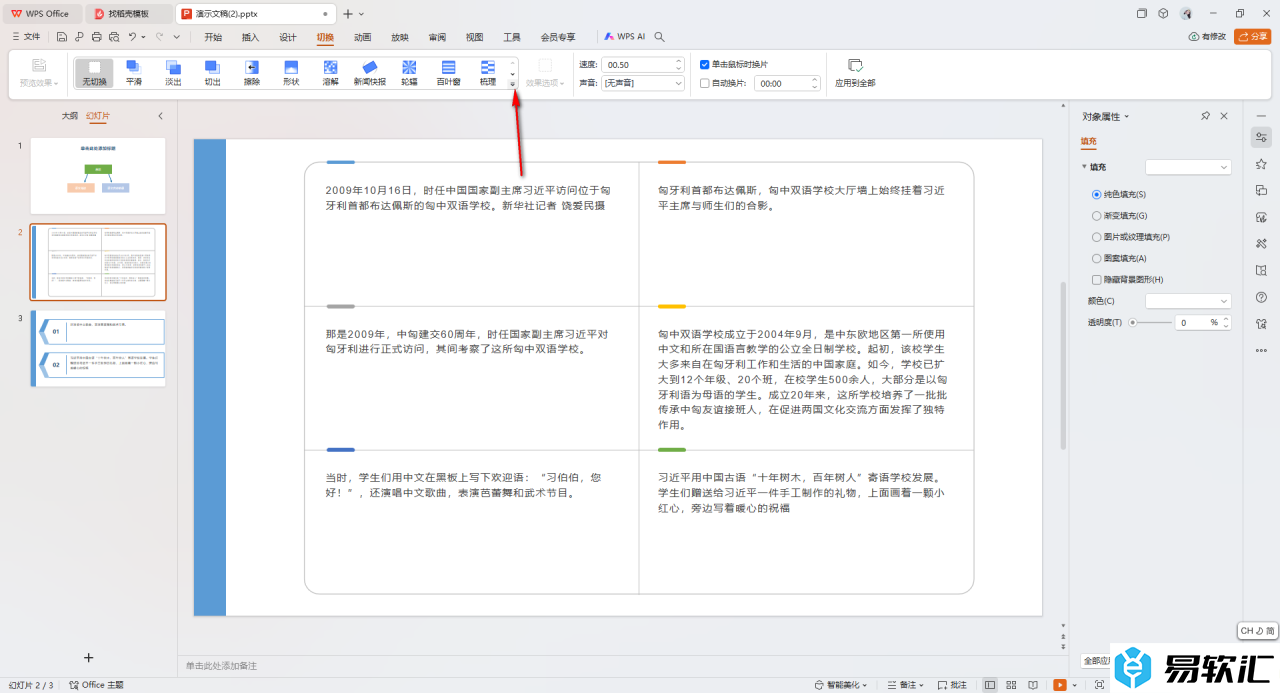Screen dimensions: 1280x693
Task: Click the star icon in right sidebar
Action: [1261, 164]
